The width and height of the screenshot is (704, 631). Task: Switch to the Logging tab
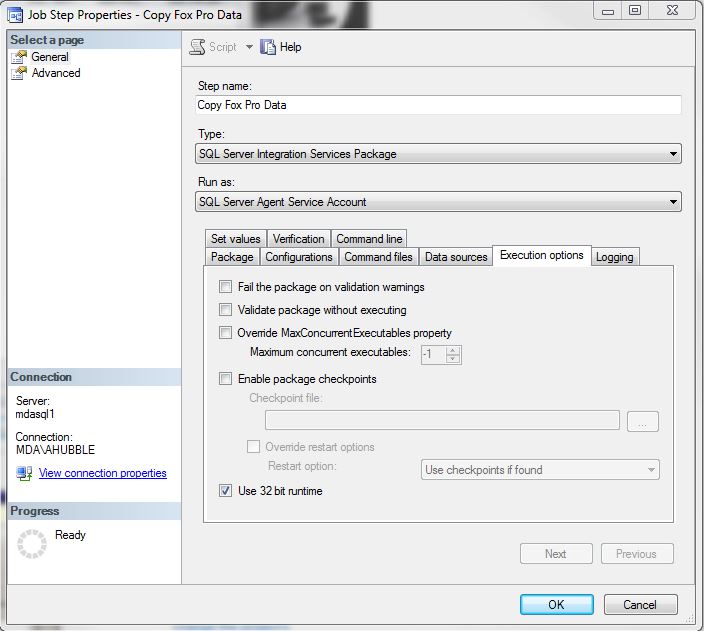[x=615, y=257]
